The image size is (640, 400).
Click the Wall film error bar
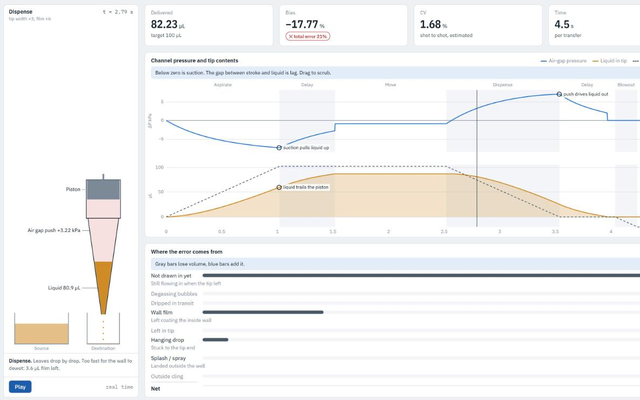click(263, 312)
